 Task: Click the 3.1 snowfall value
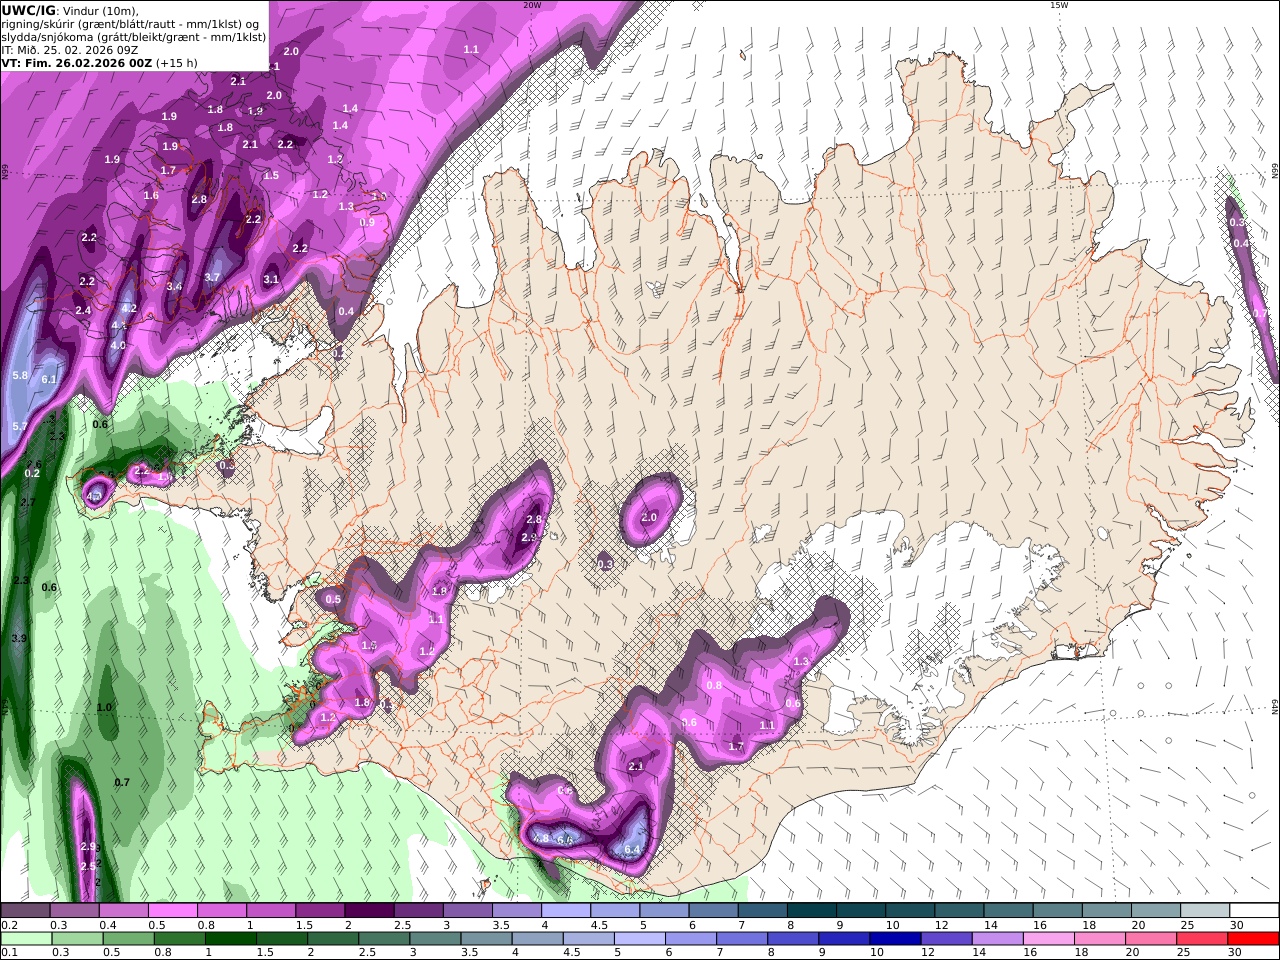(x=271, y=279)
